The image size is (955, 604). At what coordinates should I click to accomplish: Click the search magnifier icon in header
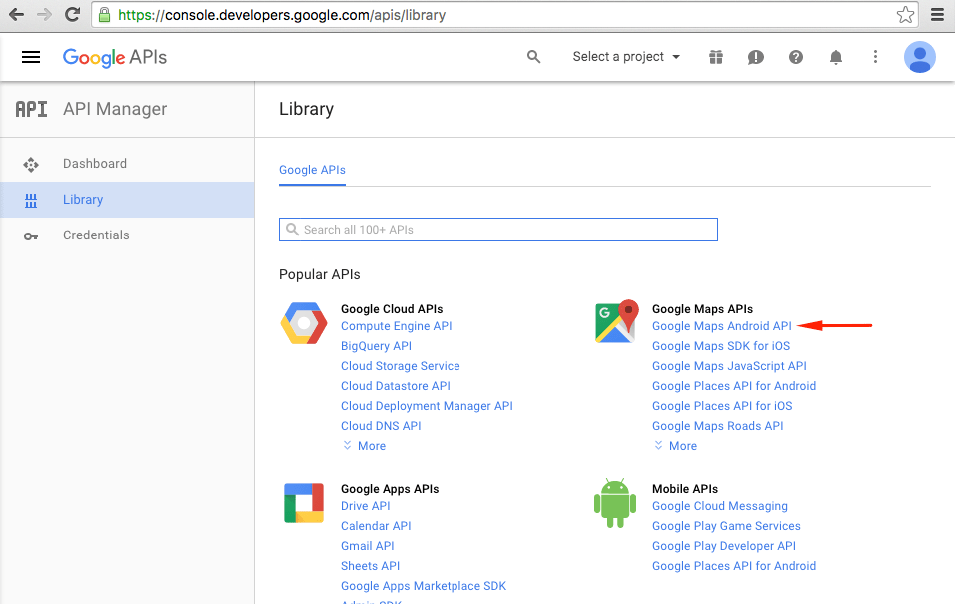(x=534, y=57)
